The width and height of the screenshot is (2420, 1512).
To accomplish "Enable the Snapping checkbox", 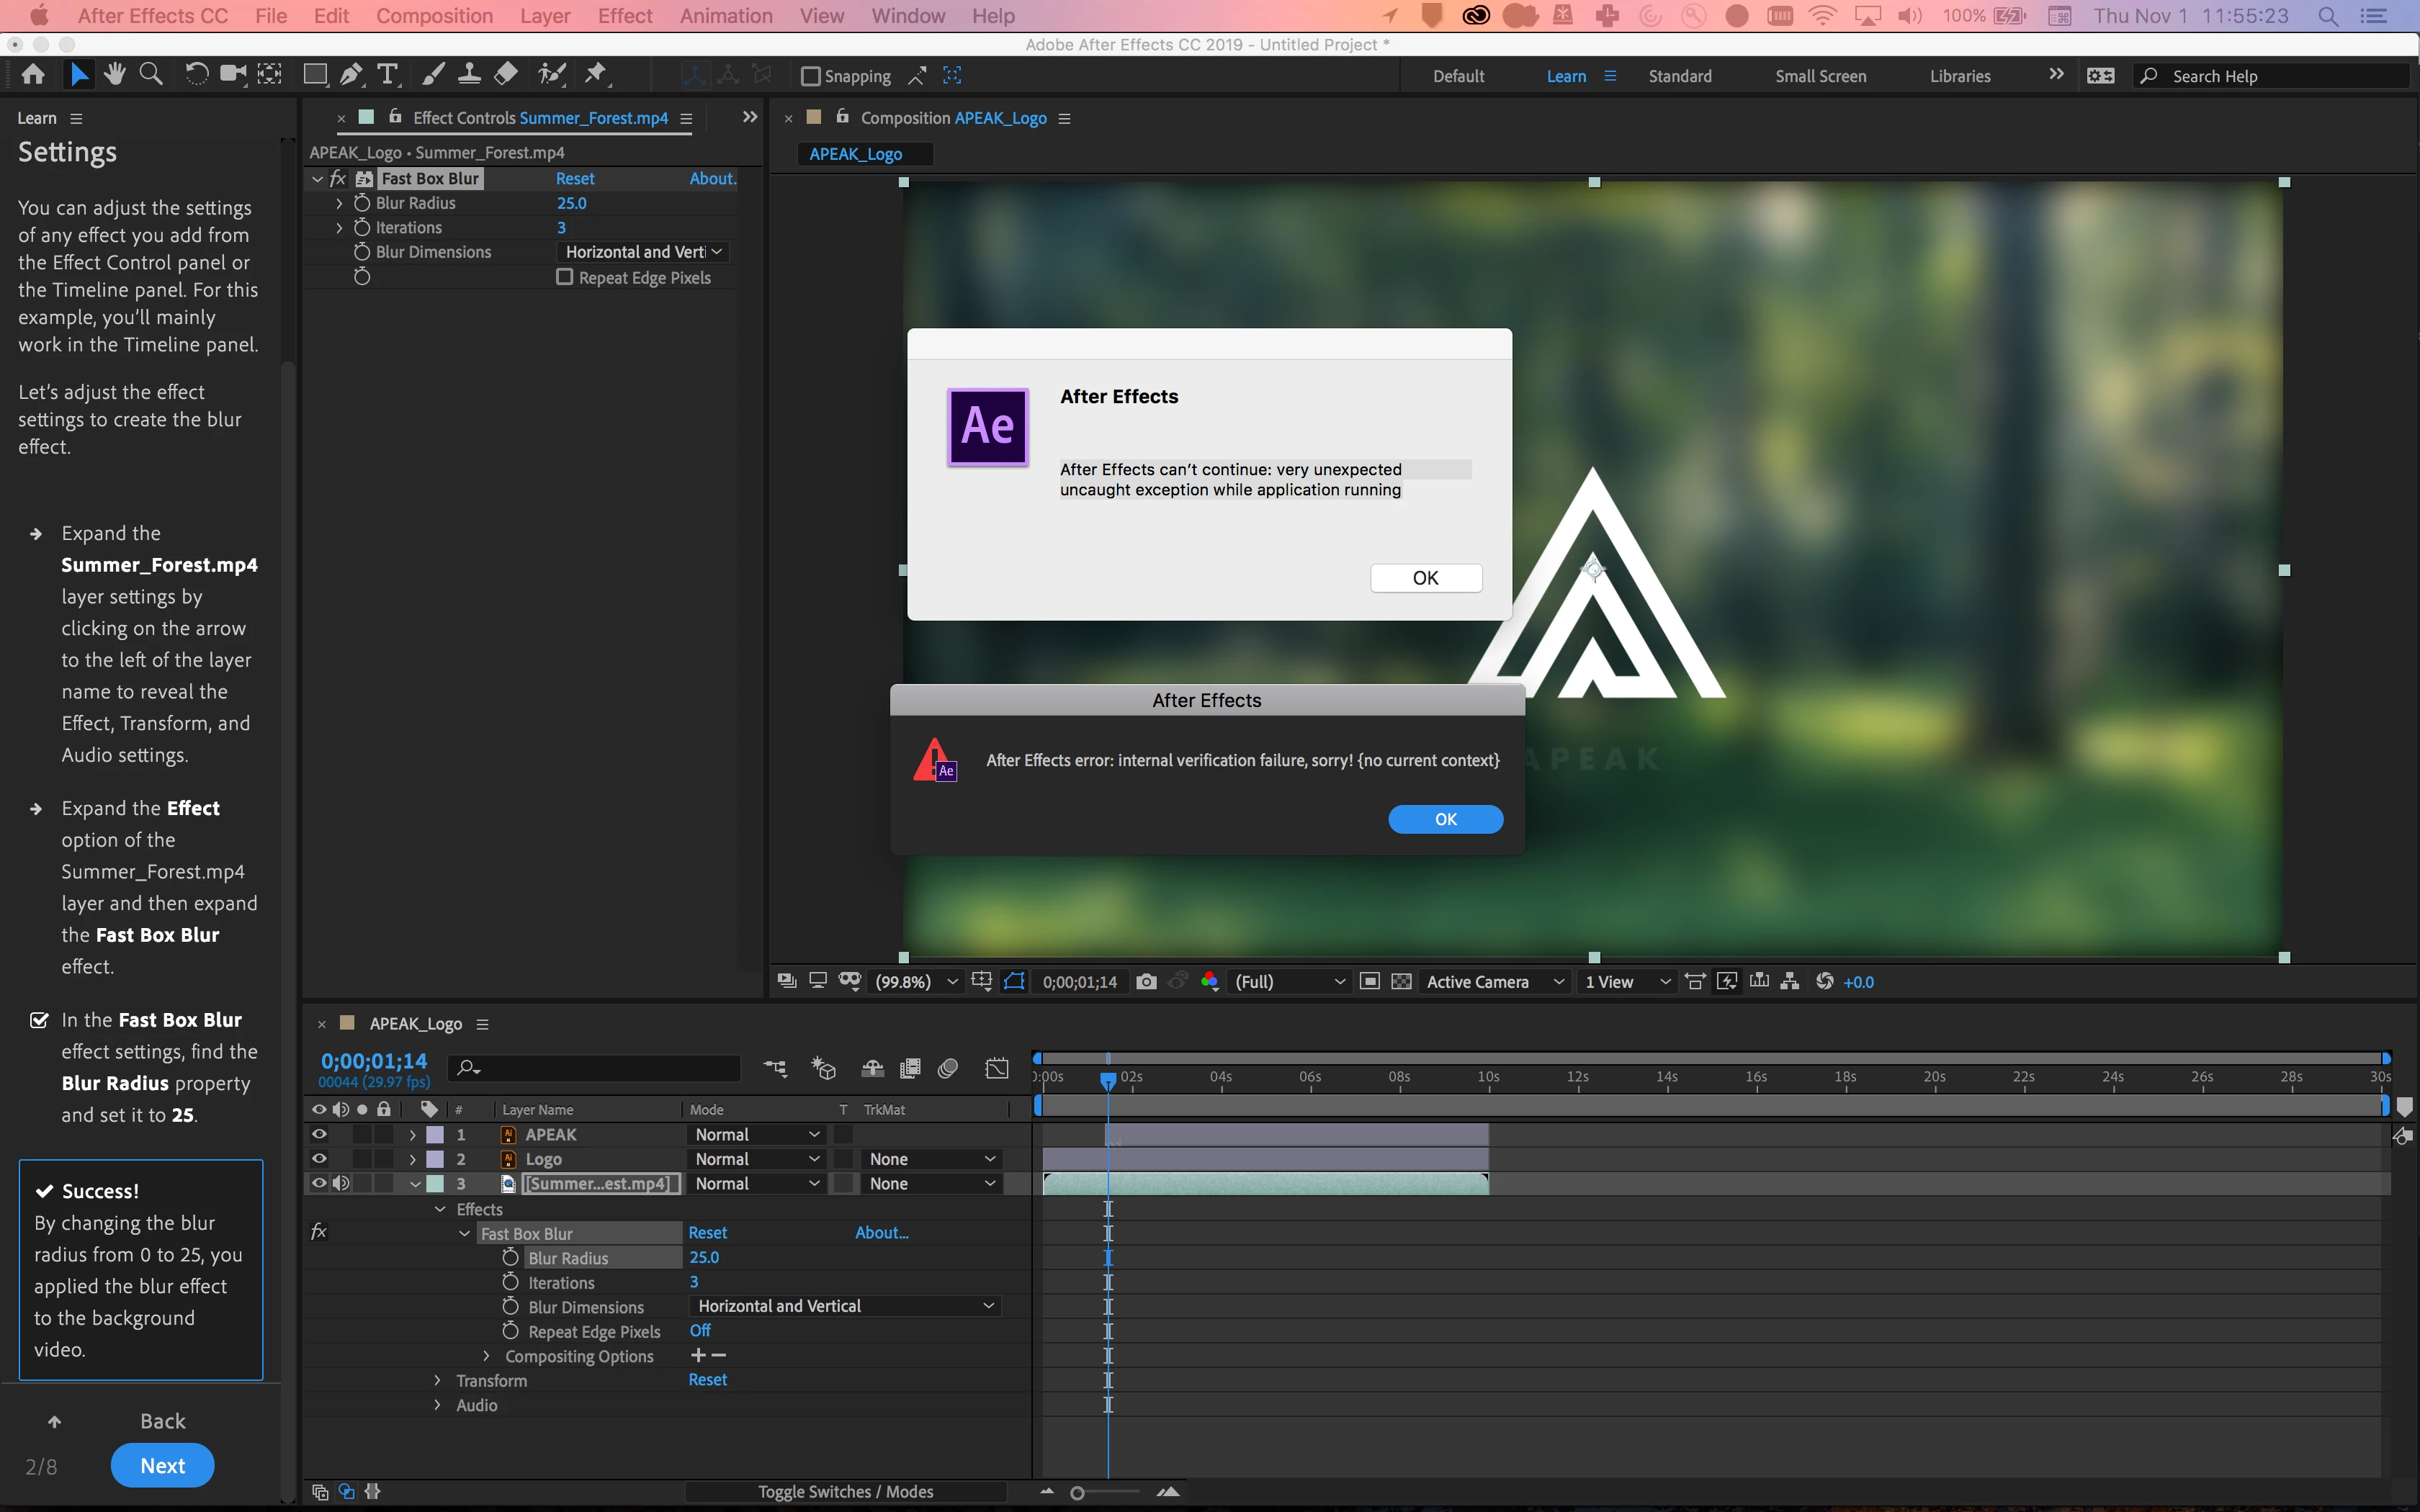I will (811, 76).
